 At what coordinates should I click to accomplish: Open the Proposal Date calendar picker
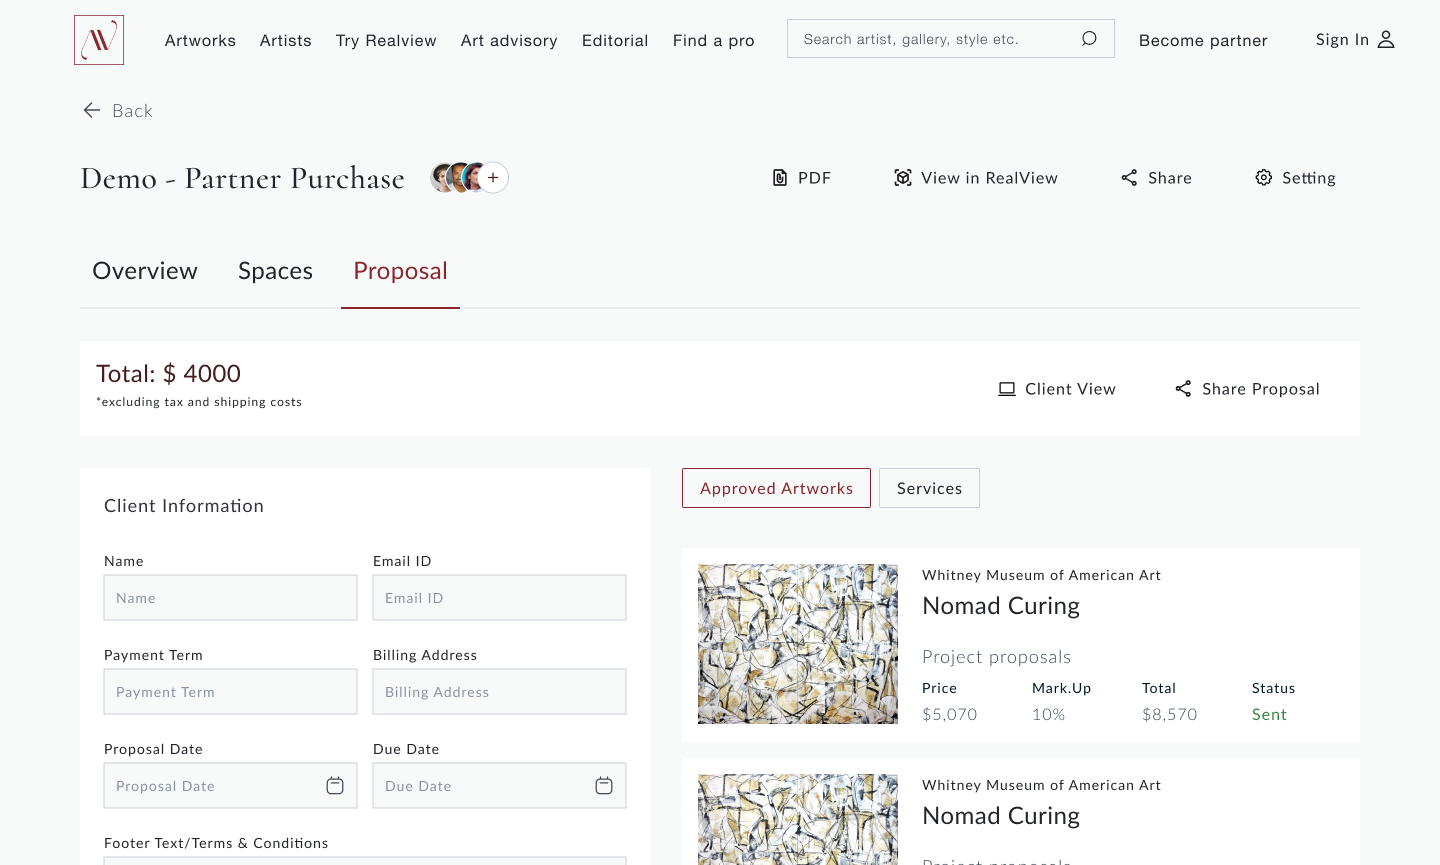point(335,786)
